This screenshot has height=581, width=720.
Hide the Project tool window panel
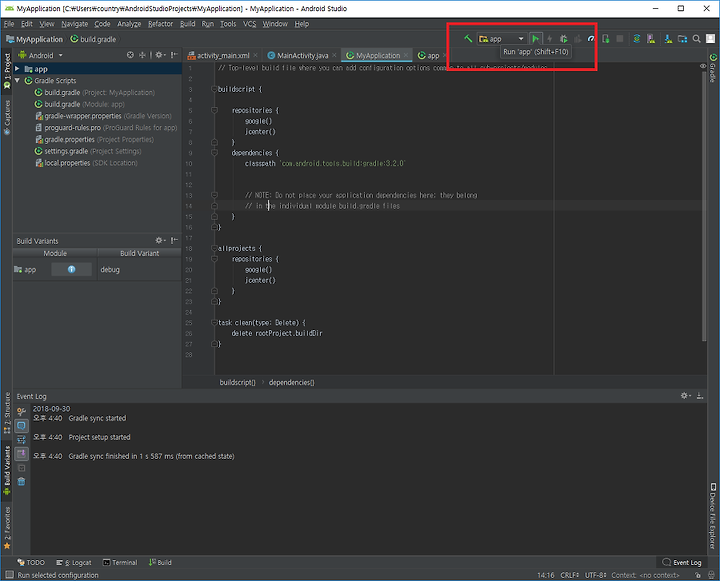point(174,55)
